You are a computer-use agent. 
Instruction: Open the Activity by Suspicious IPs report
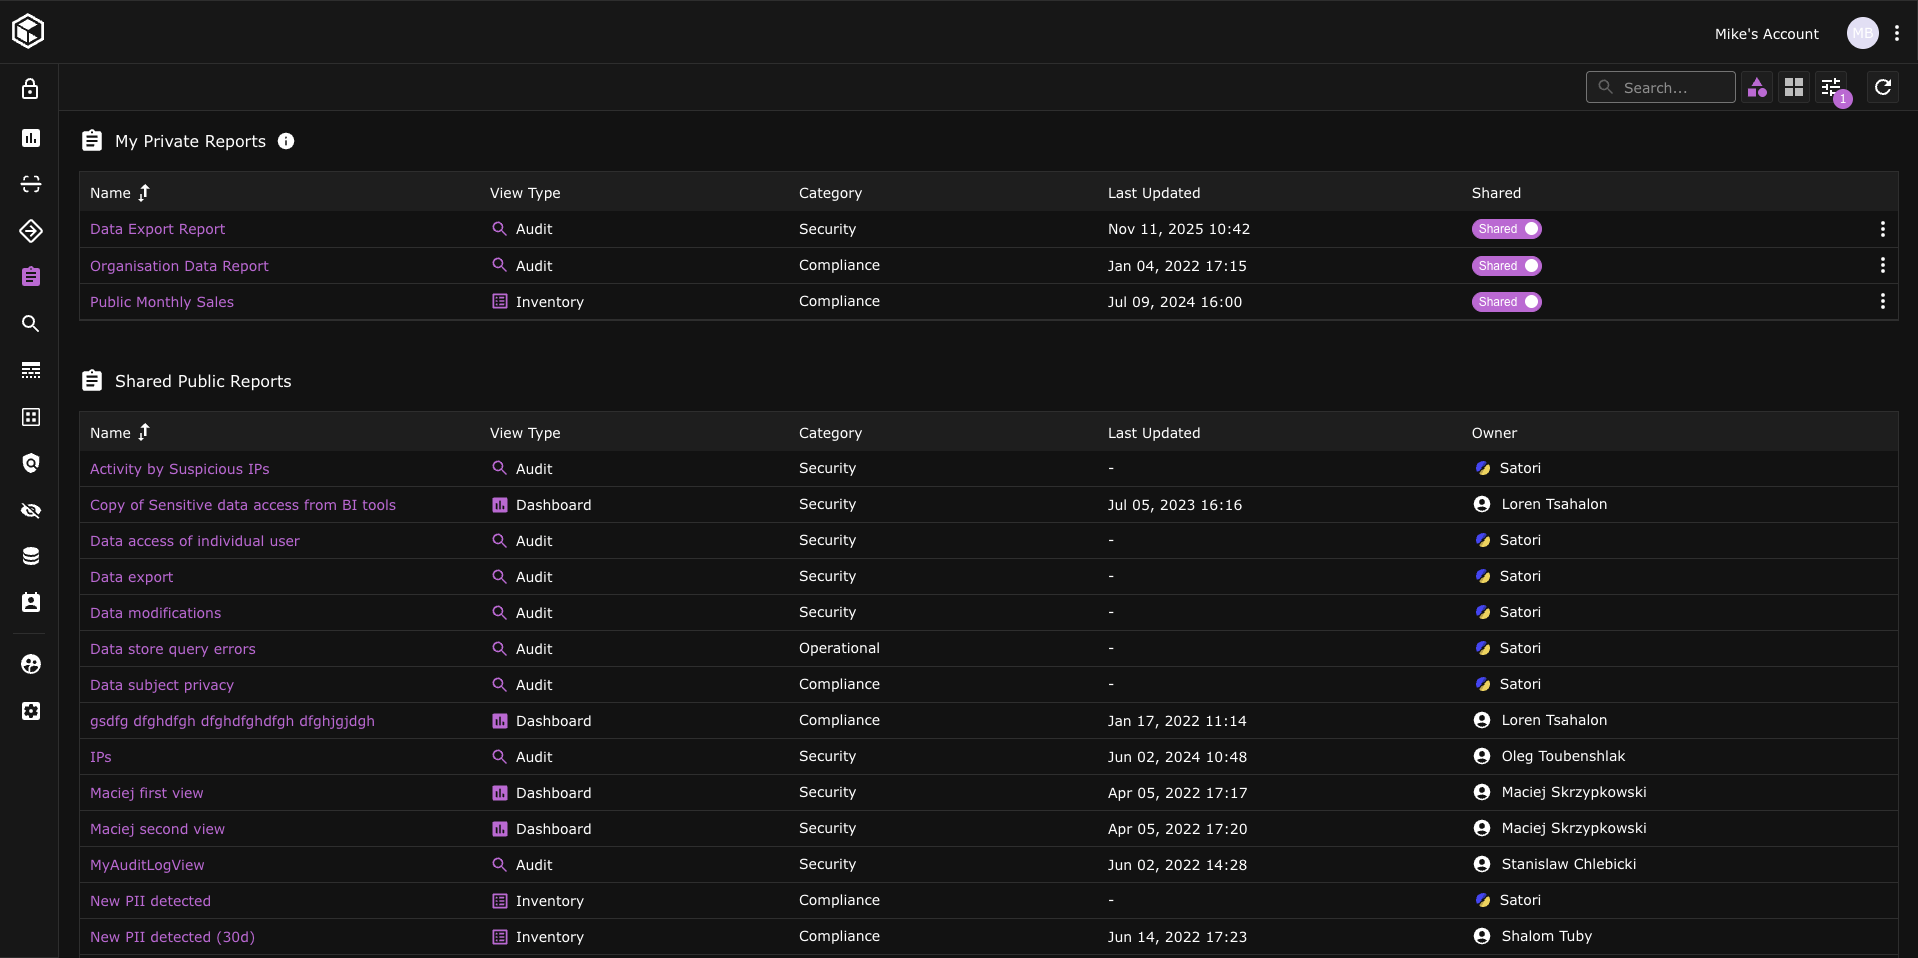click(x=180, y=469)
